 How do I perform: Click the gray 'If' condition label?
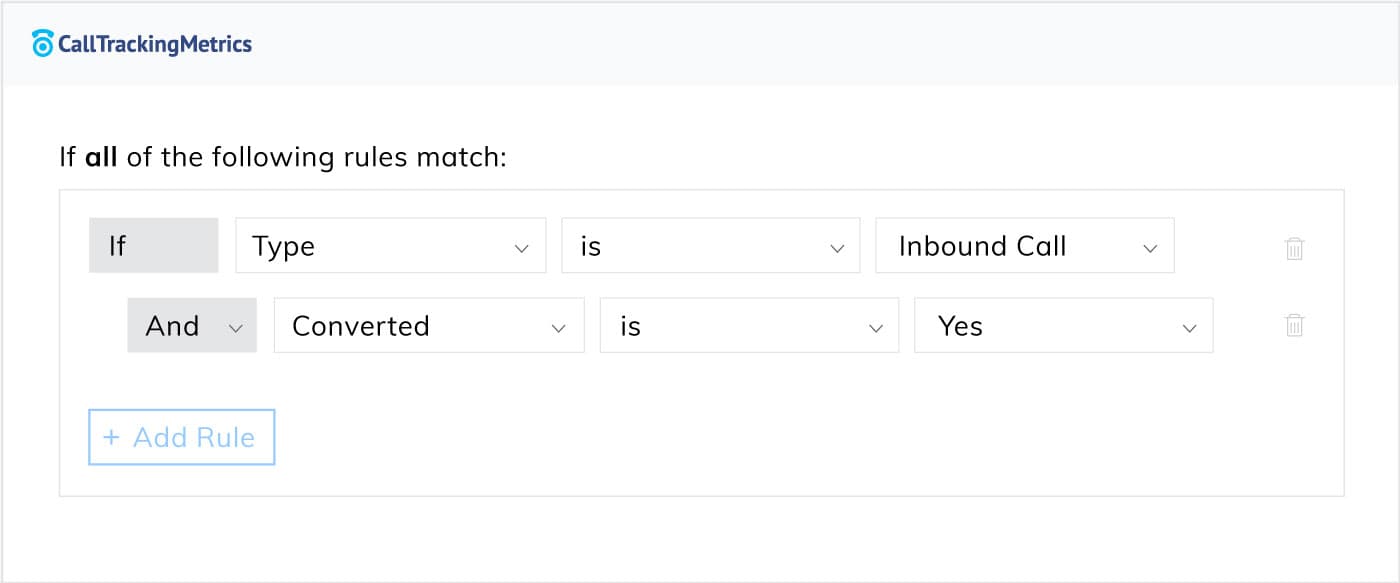[153, 246]
